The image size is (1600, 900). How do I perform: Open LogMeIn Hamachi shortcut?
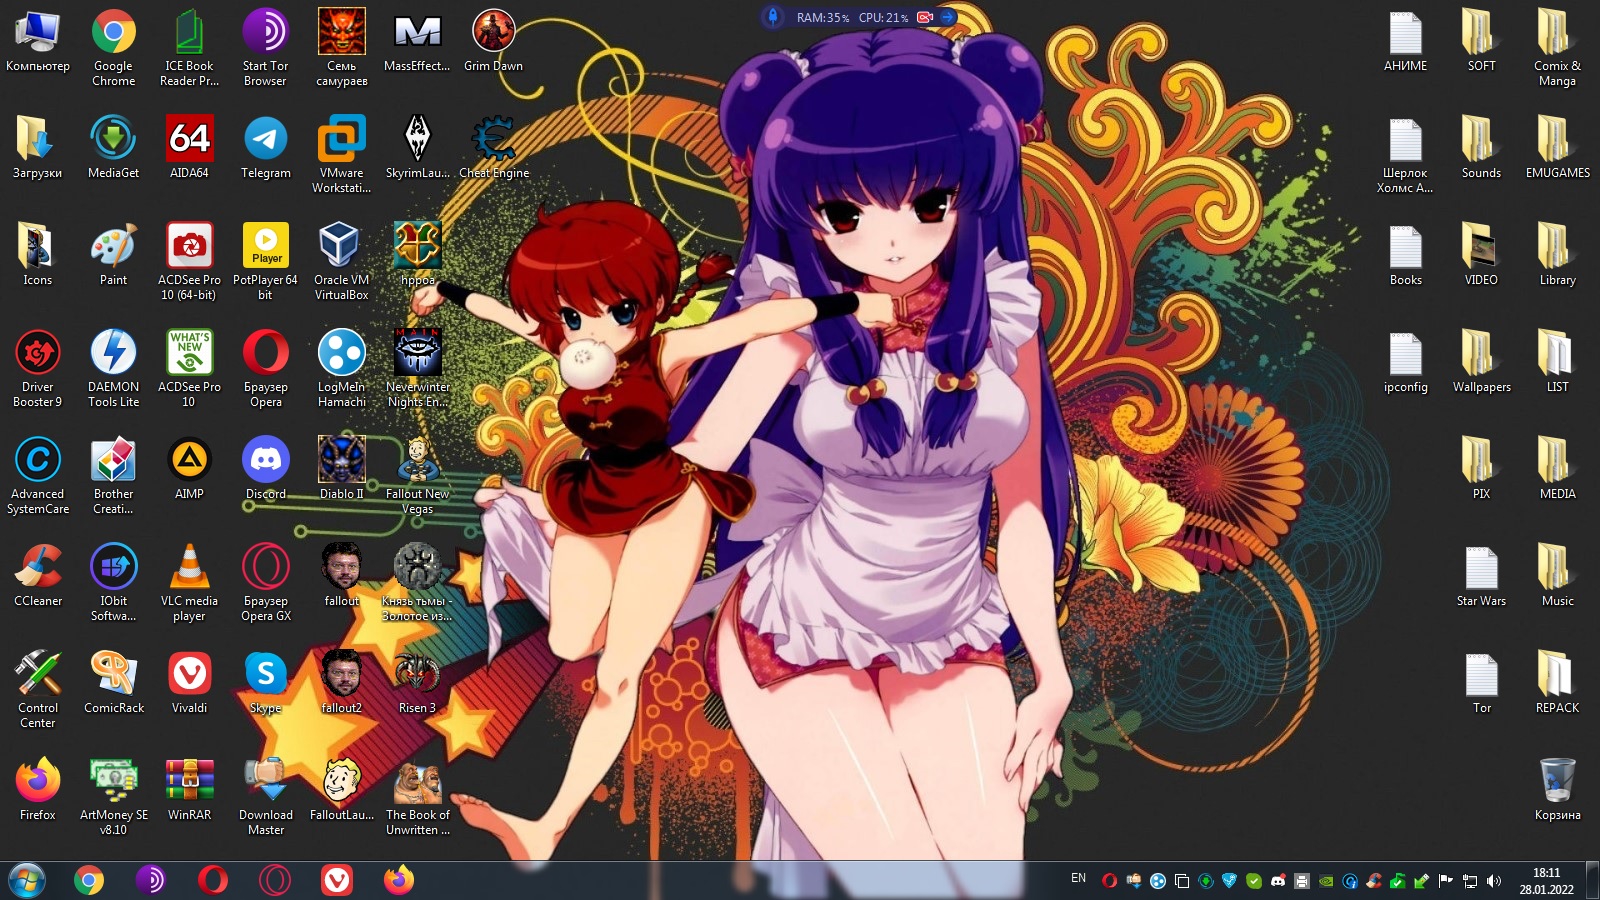[x=342, y=369]
